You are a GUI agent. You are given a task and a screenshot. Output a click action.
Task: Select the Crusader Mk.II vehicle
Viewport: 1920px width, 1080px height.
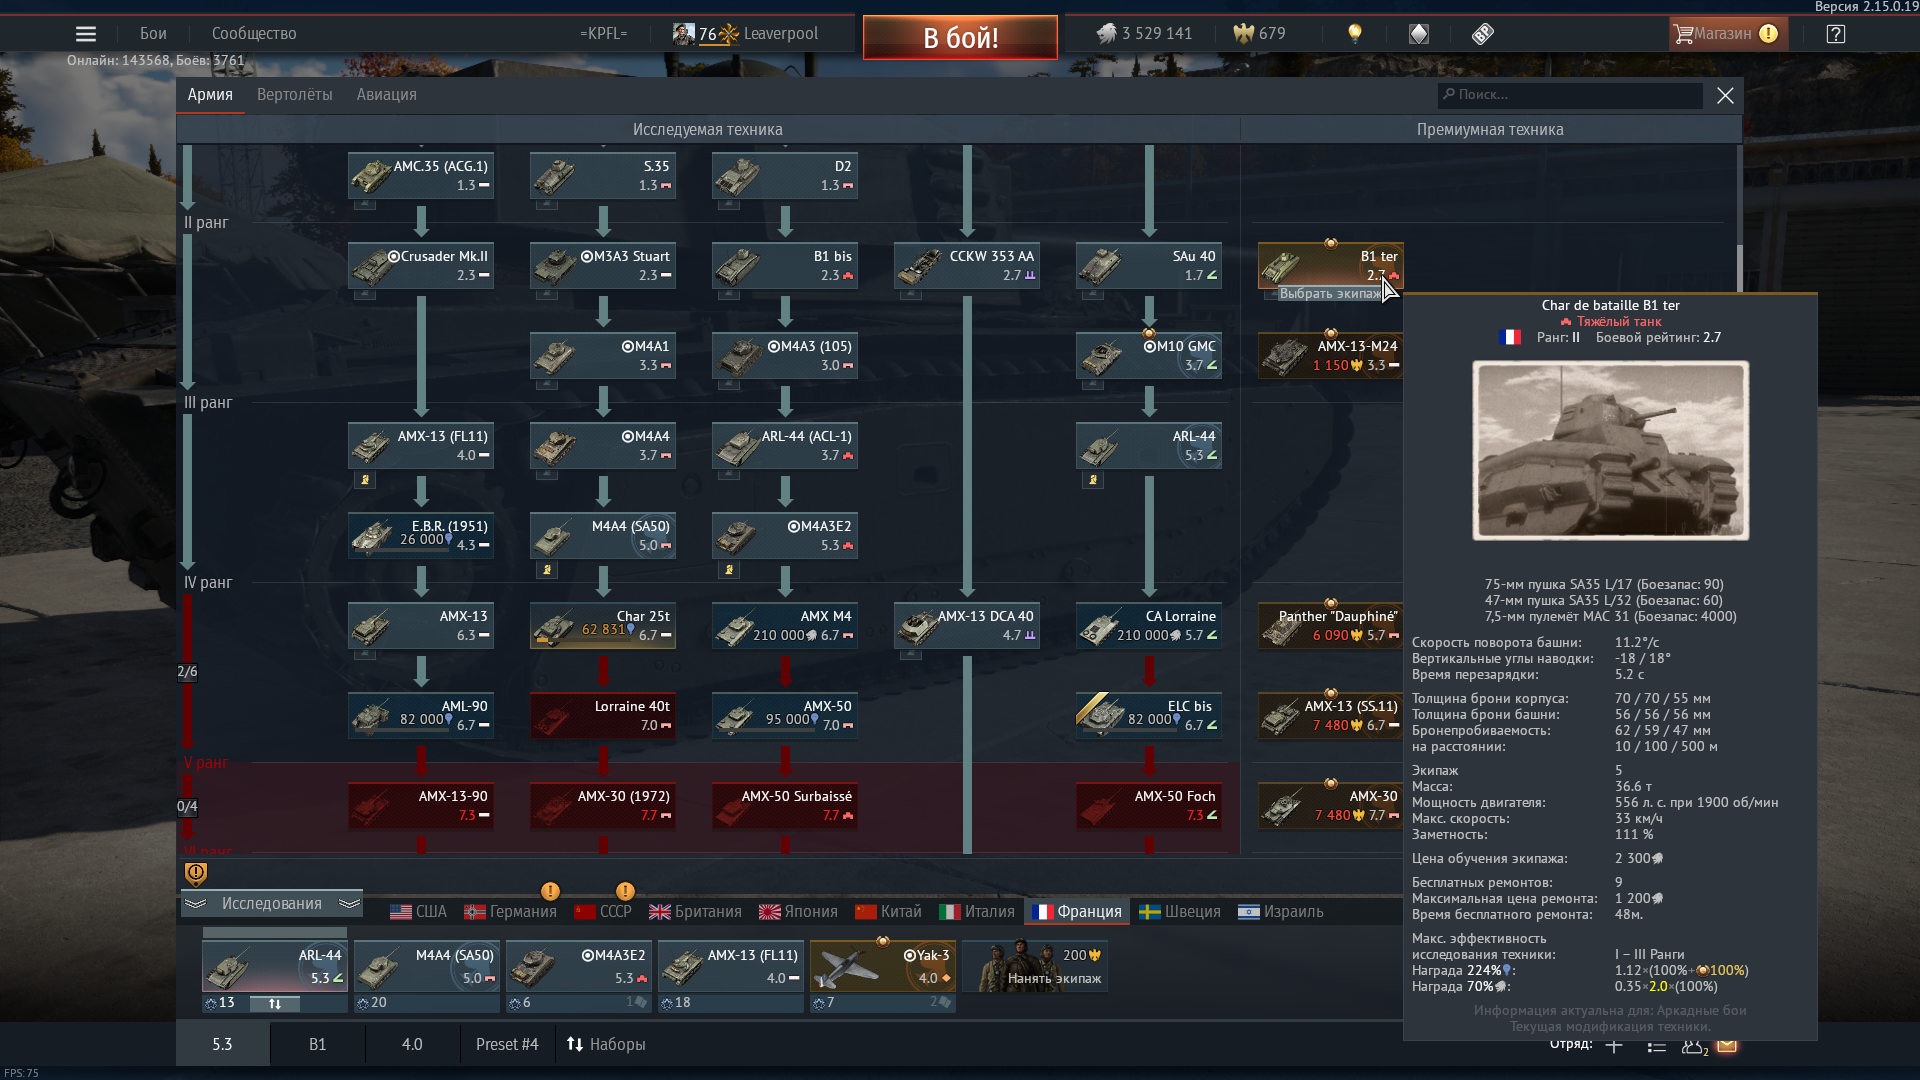coord(421,265)
